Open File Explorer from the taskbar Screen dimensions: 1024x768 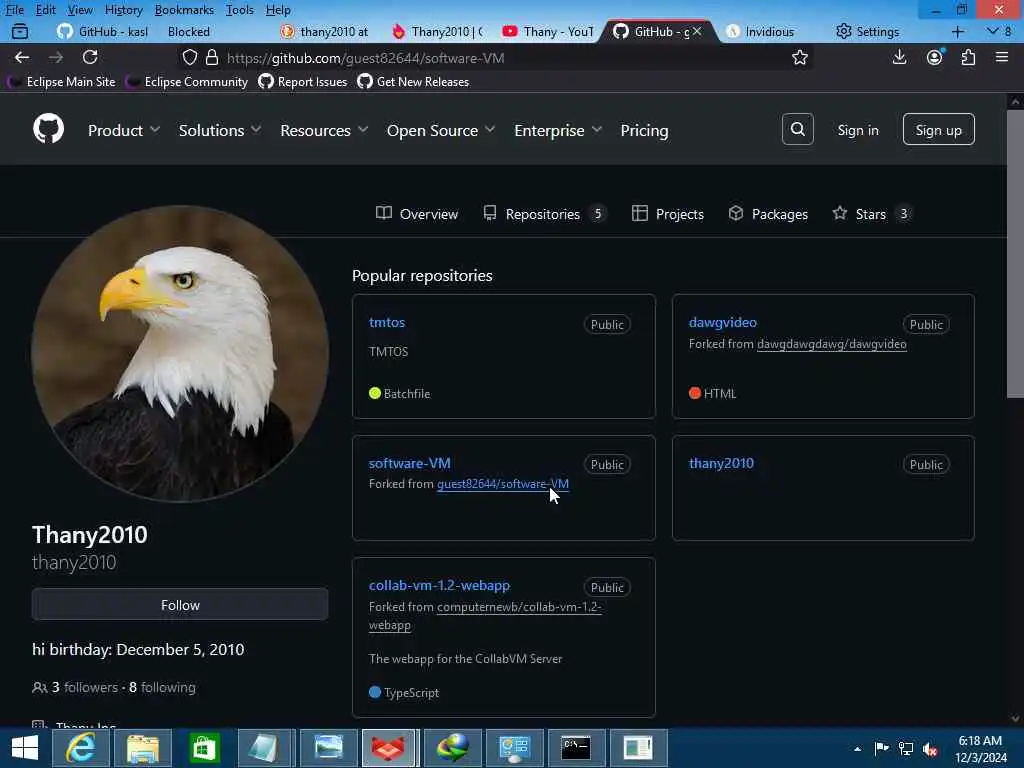pos(142,747)
